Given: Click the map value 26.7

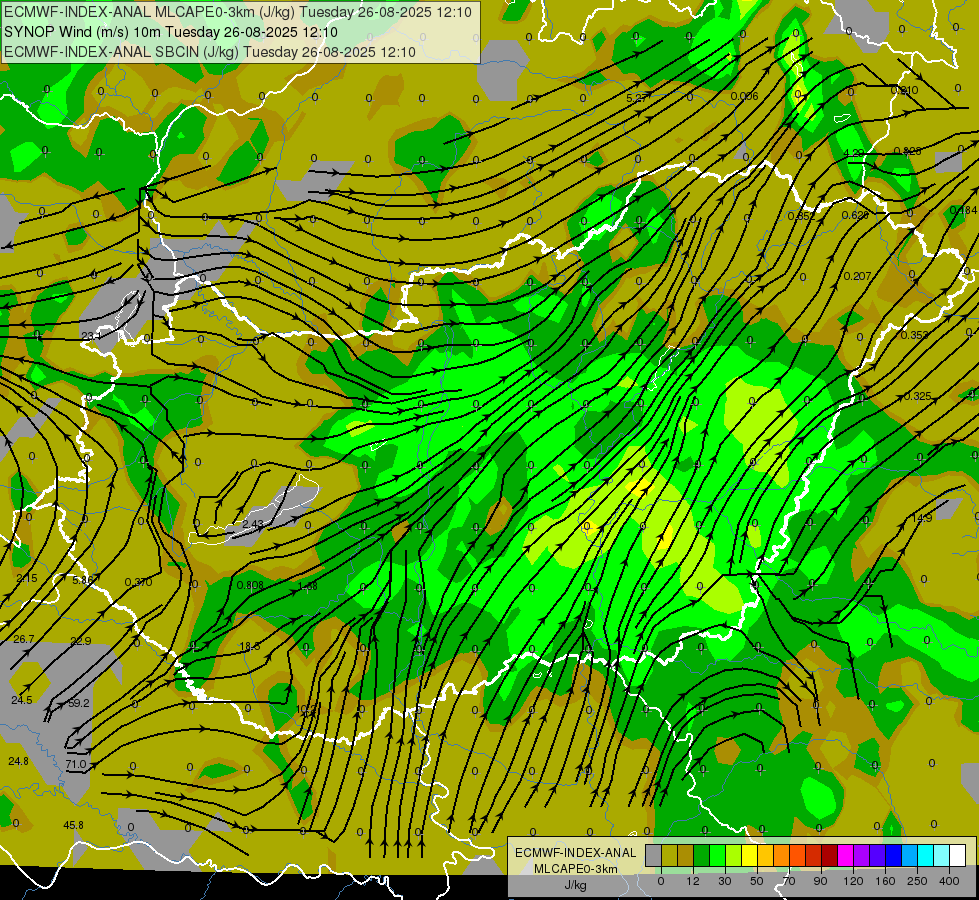Looking at the screenshot, I should click(x=24, y=639).
